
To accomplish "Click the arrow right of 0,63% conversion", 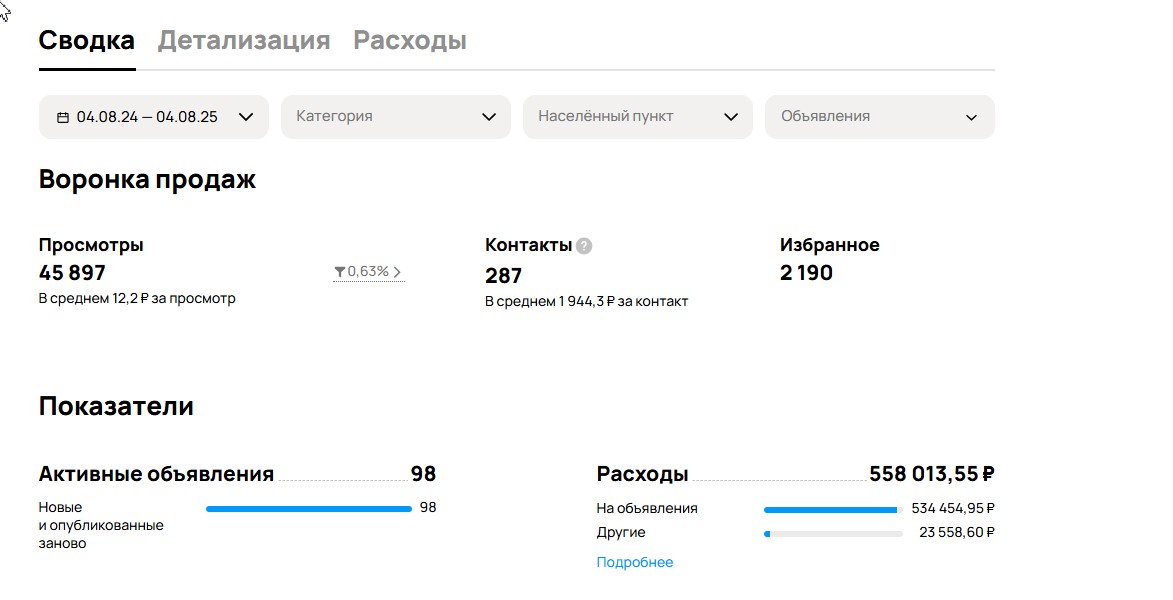I will [397, 272].
